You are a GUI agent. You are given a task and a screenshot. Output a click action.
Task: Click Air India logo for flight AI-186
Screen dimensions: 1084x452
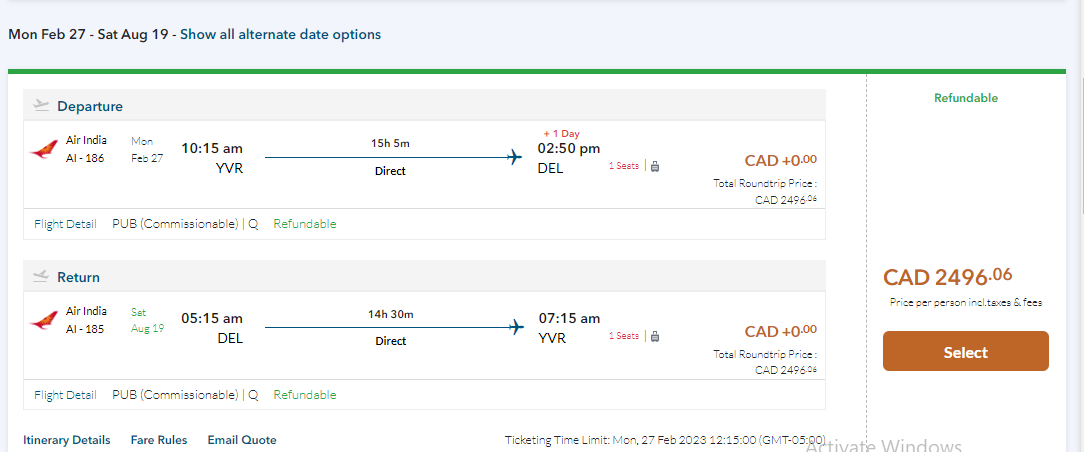point(44,150)
